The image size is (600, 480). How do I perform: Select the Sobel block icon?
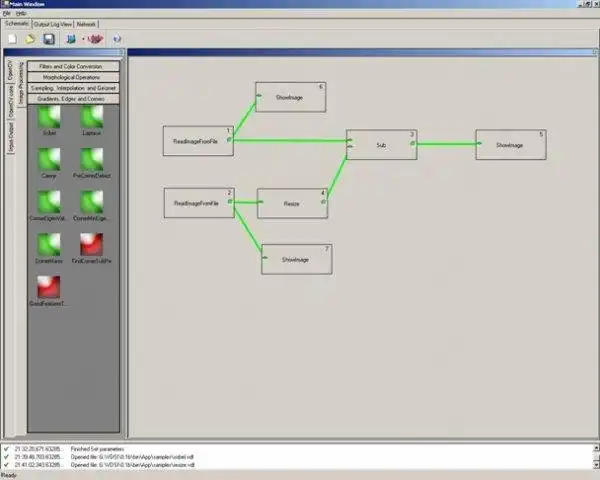coord(49,117)
